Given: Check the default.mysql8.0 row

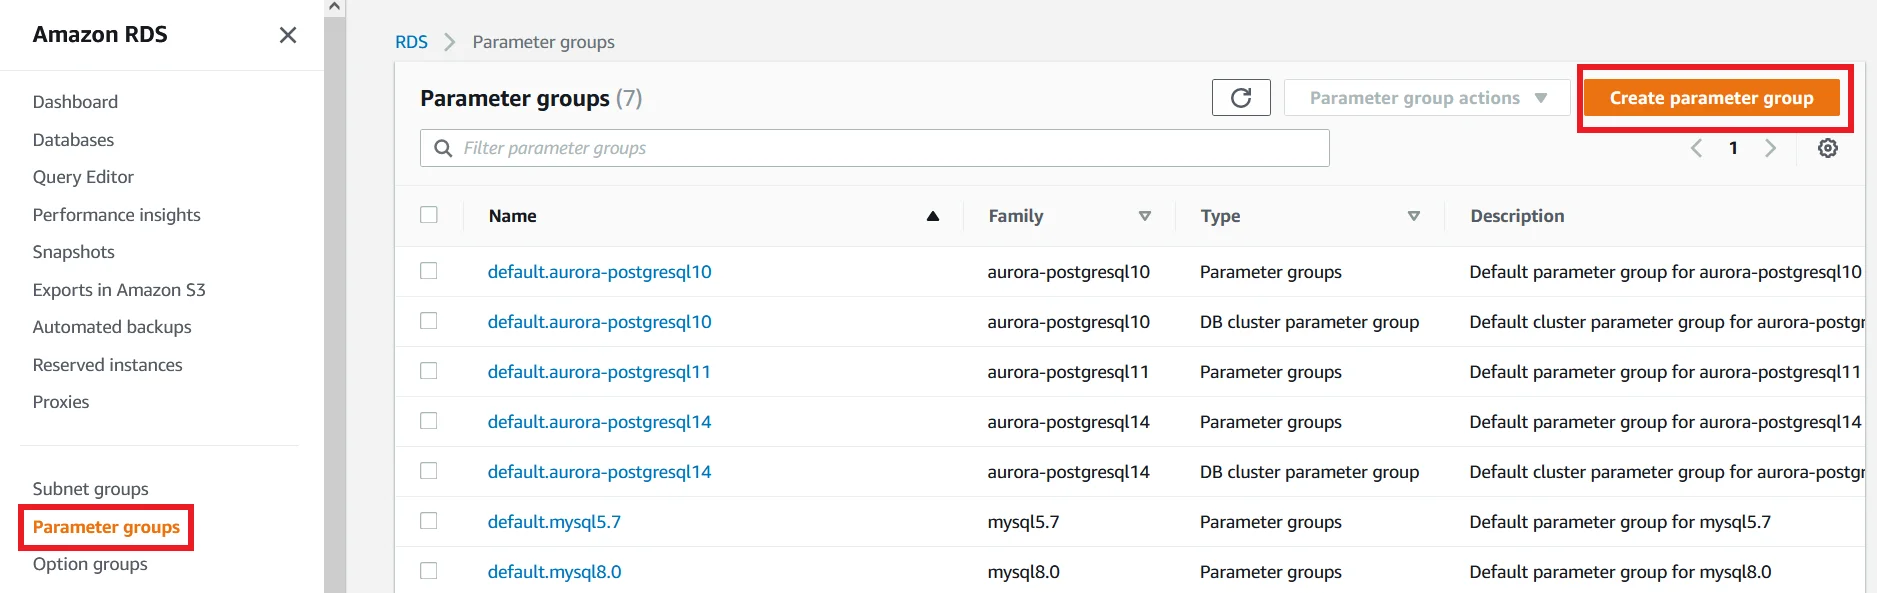Looking at the screenshot, I should click(429, 571).
